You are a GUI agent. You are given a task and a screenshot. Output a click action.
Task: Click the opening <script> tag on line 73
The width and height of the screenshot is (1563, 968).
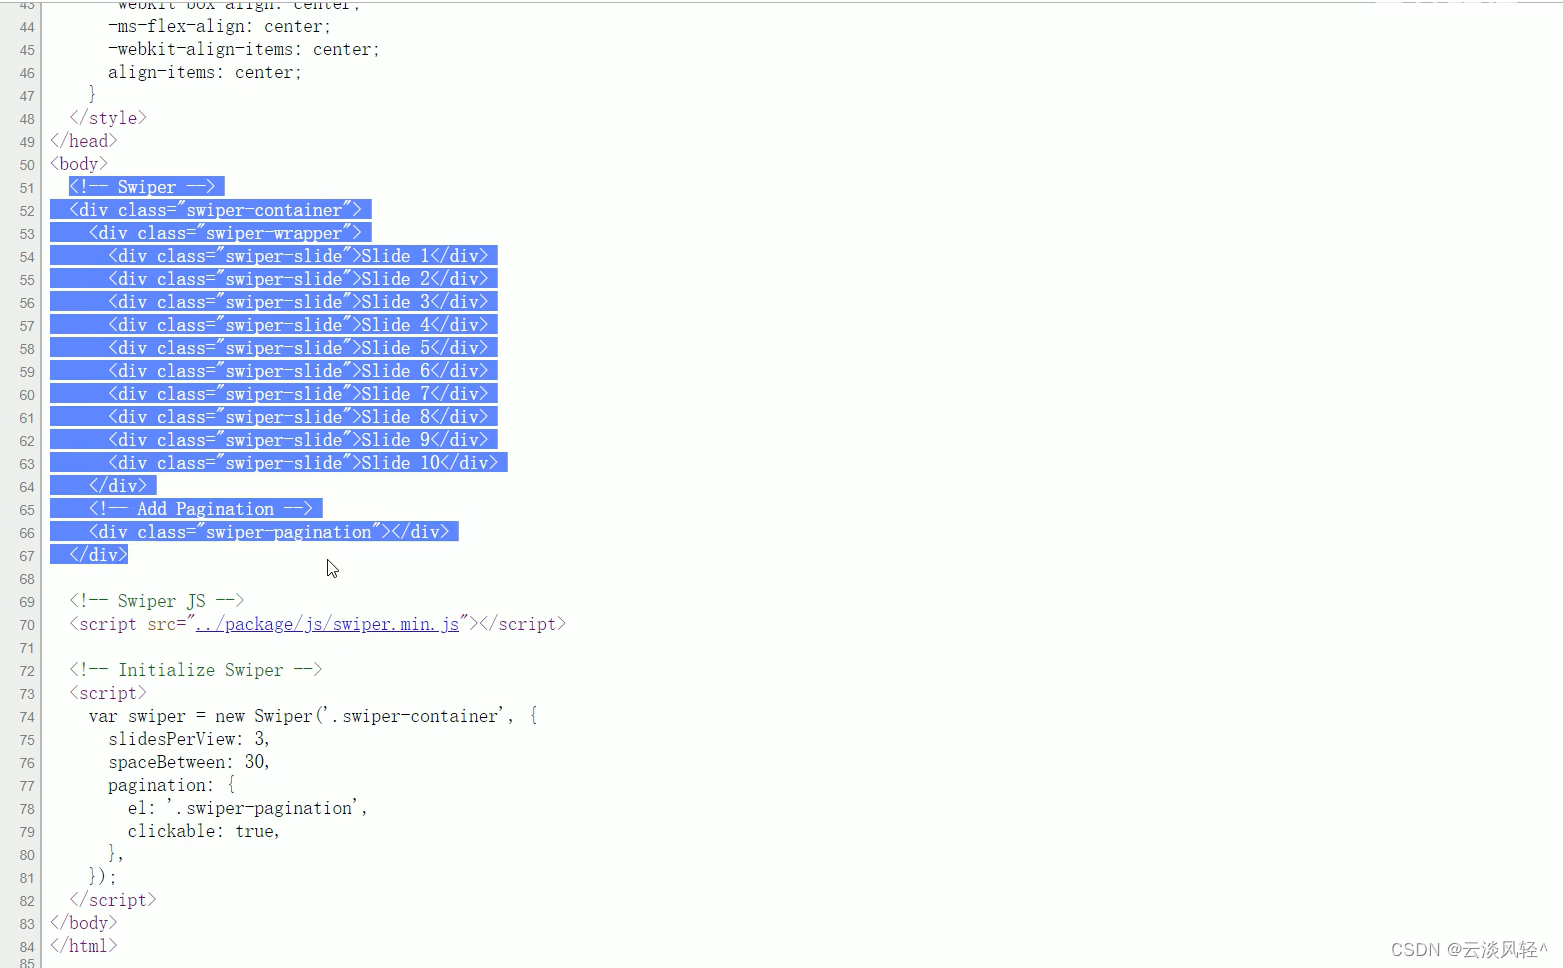108,693
